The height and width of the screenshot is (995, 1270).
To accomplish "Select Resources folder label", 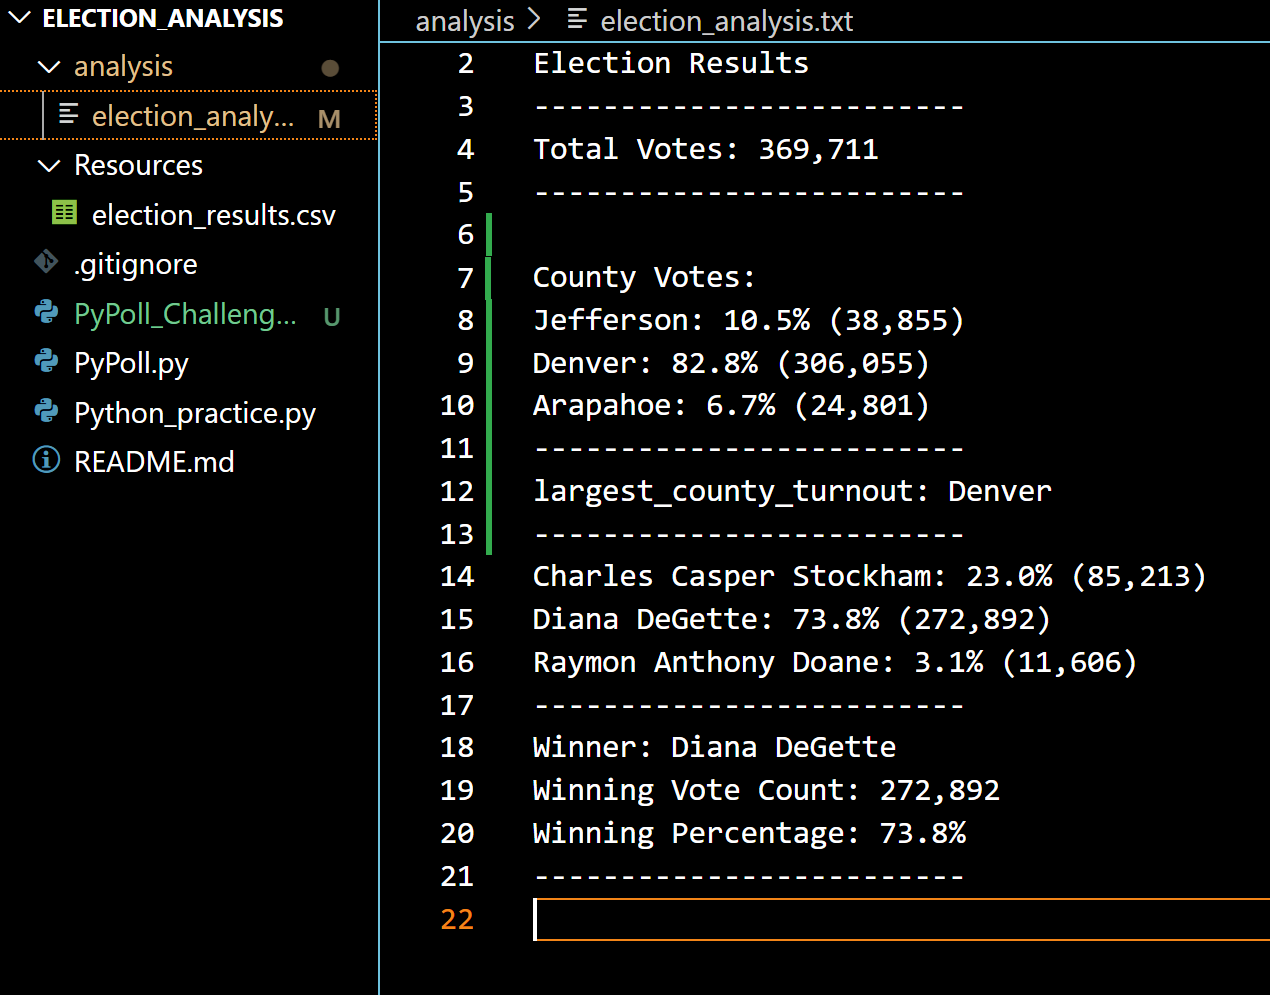I will (x=138, y=166).
